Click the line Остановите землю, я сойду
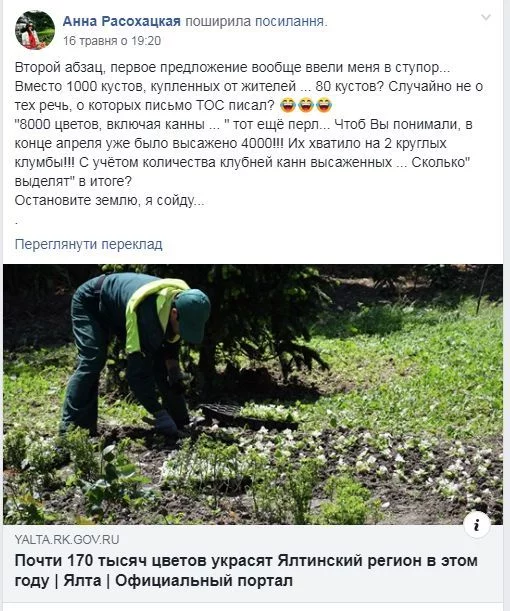The height and width of the screenshot is (611, 510). click(x=109, y=200)
